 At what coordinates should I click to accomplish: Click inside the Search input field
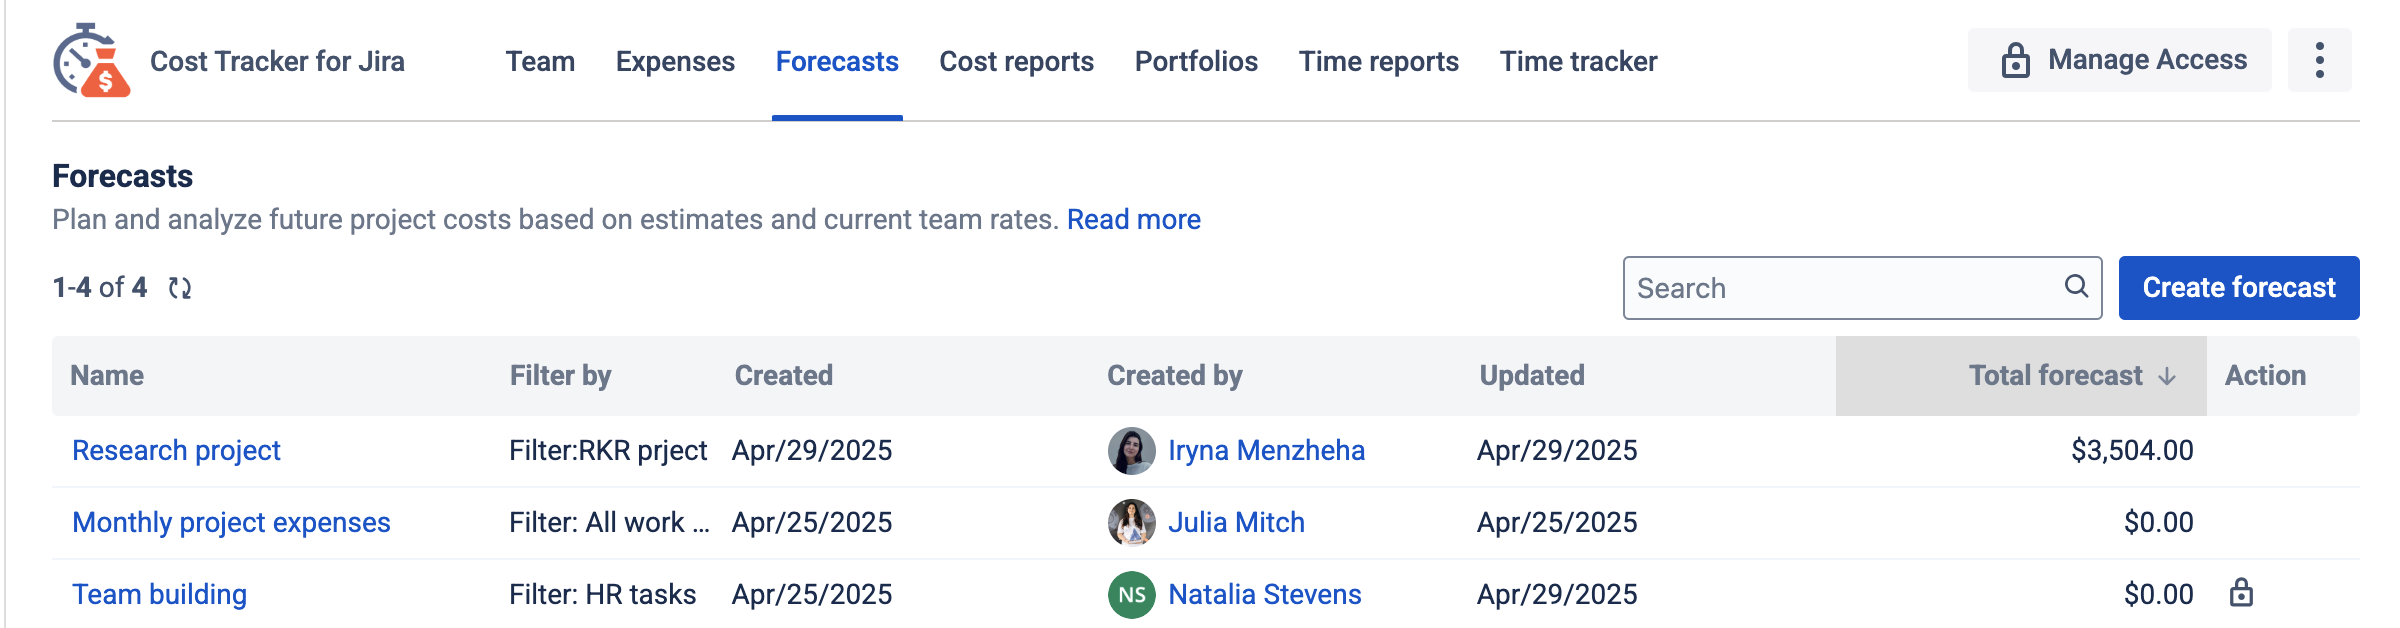click(1840, 288)
